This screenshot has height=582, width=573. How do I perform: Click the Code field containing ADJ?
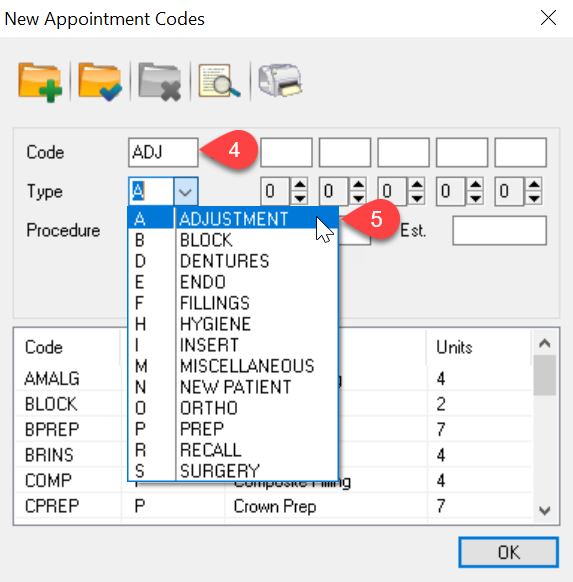click(163, 153)
